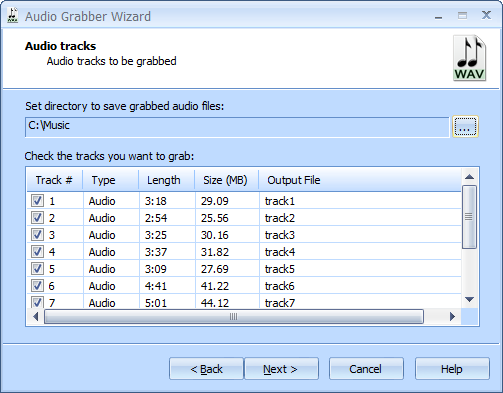
Task: Click the length value 3:18
Action: [x=156, y=201]
